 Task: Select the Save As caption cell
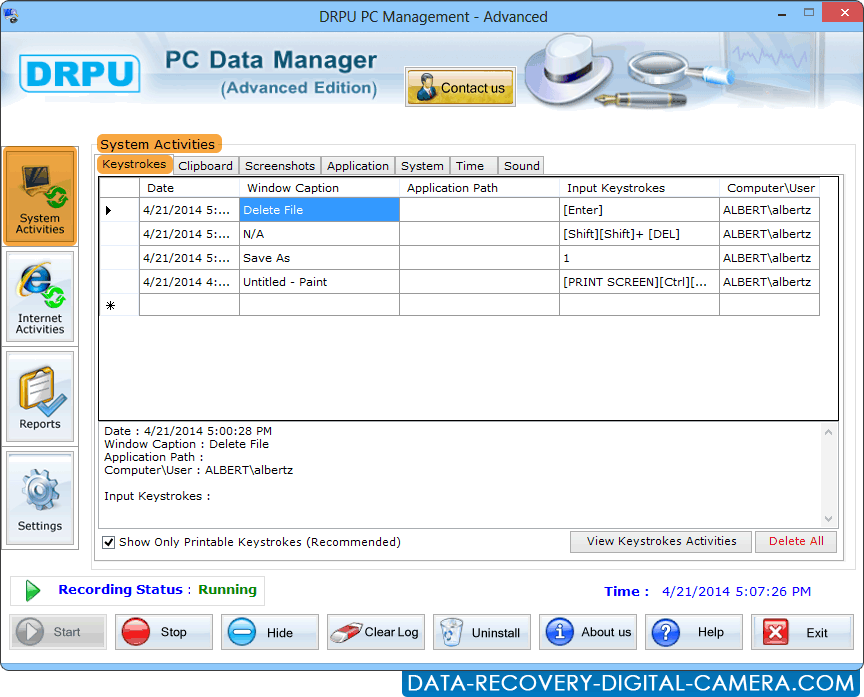pos(319,258)
